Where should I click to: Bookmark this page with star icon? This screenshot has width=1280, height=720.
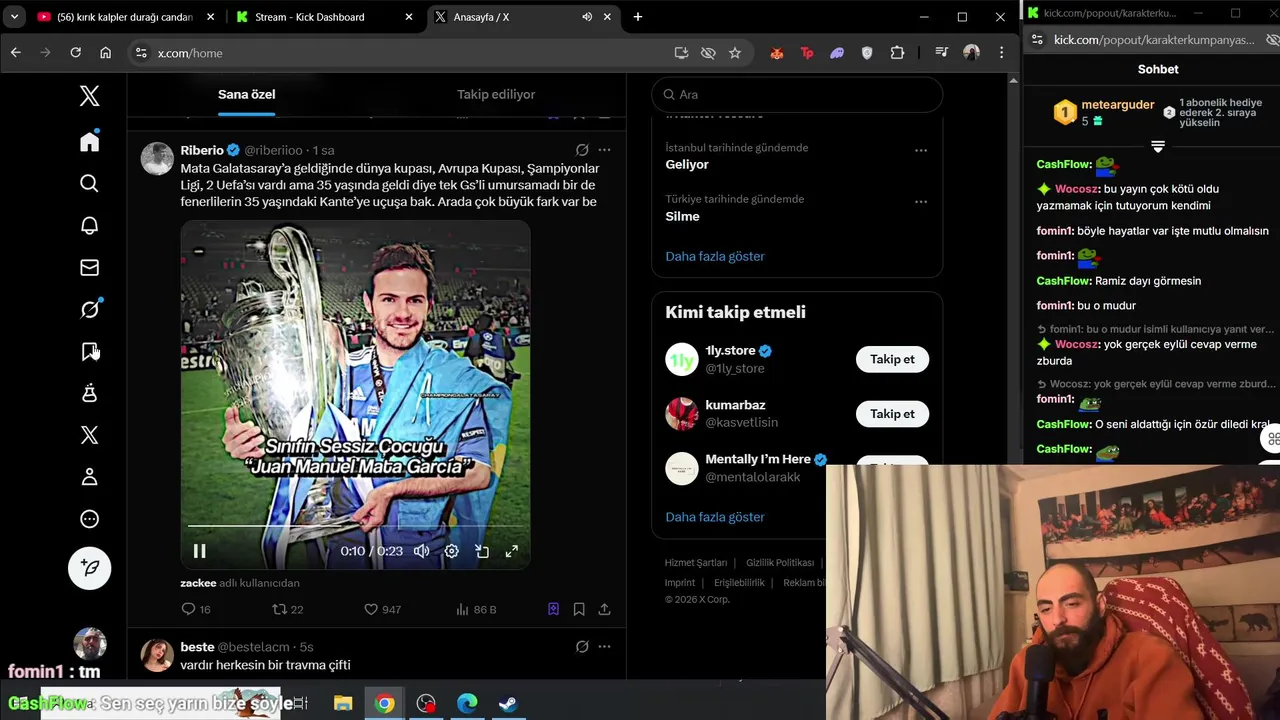pyautogui.click(x=735, y=53)
